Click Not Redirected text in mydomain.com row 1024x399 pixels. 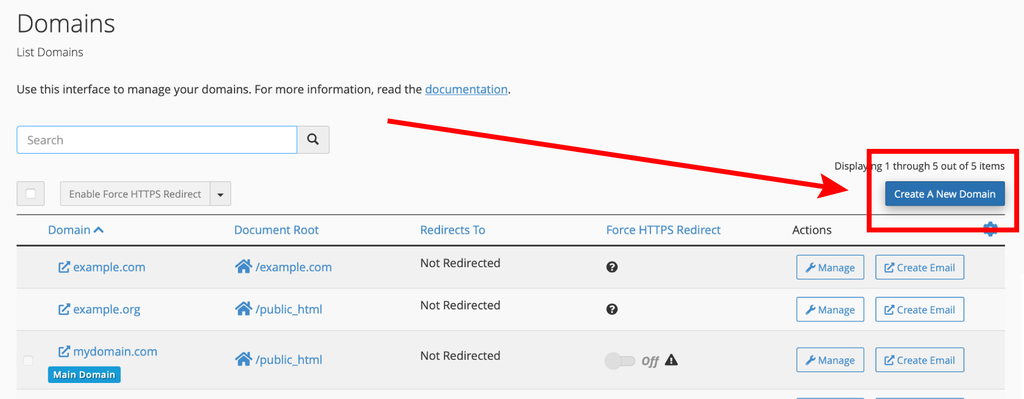coord(460,356)
